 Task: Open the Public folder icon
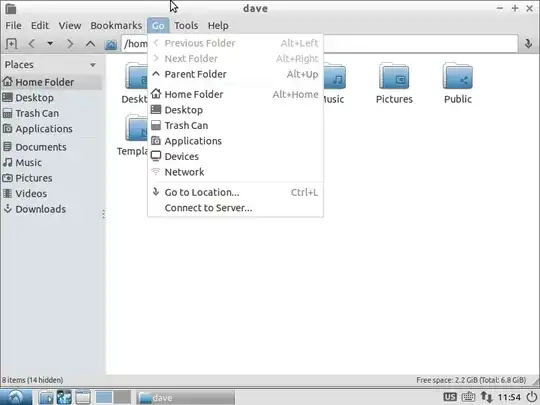coord(458,84)
